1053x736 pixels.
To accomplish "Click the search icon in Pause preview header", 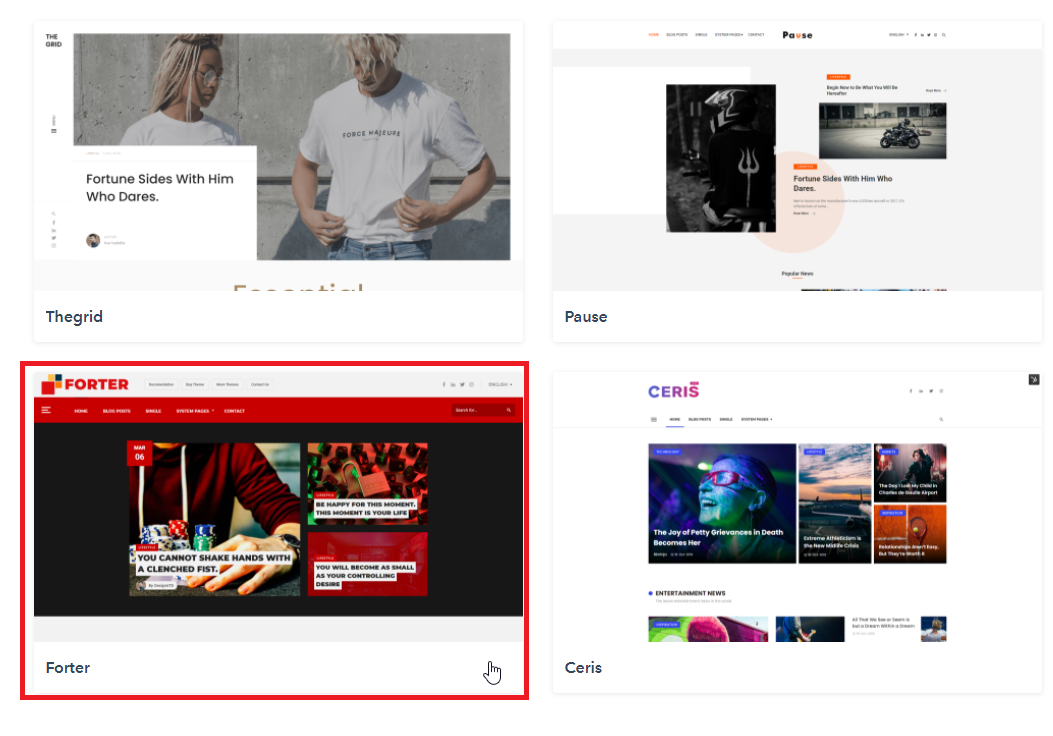I will tap(943, 35).
